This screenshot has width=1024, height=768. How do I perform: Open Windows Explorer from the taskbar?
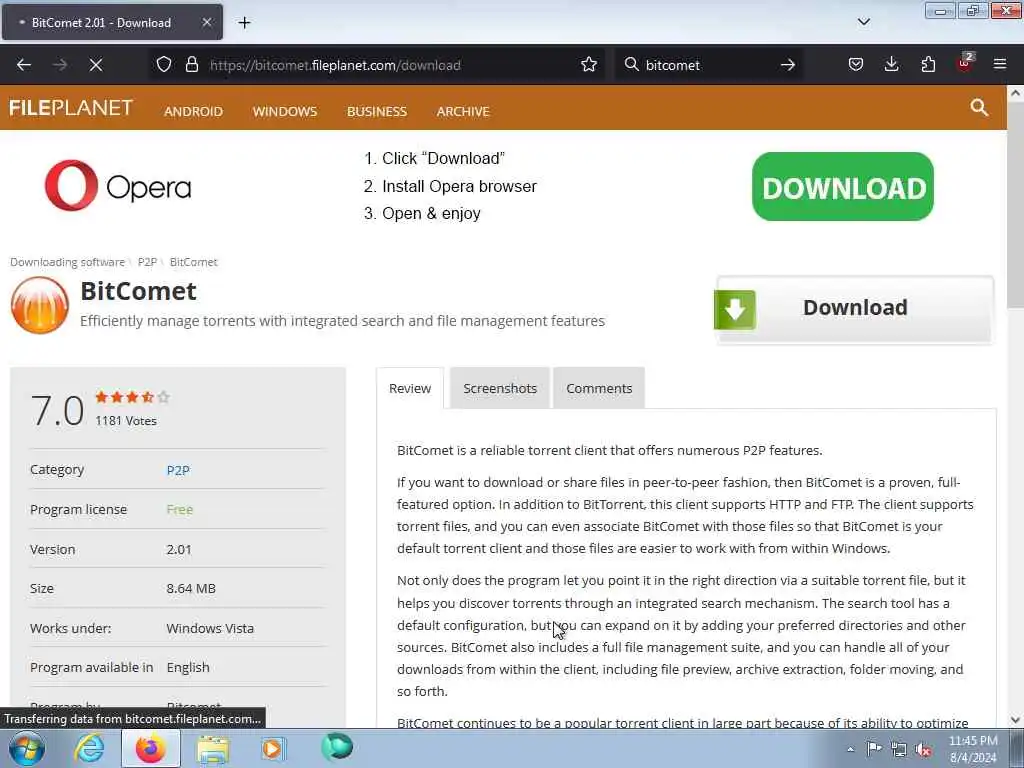click(x=212, y=750)
